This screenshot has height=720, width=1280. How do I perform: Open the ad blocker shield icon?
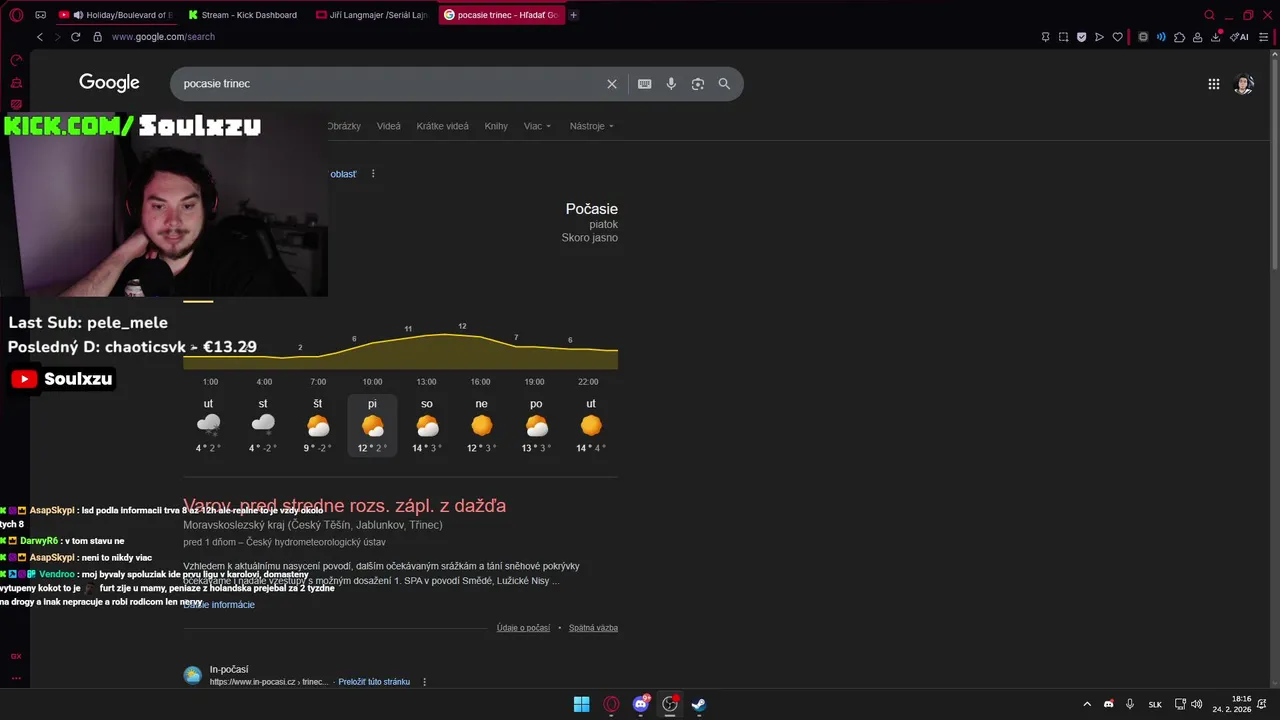pos(1081,37)
